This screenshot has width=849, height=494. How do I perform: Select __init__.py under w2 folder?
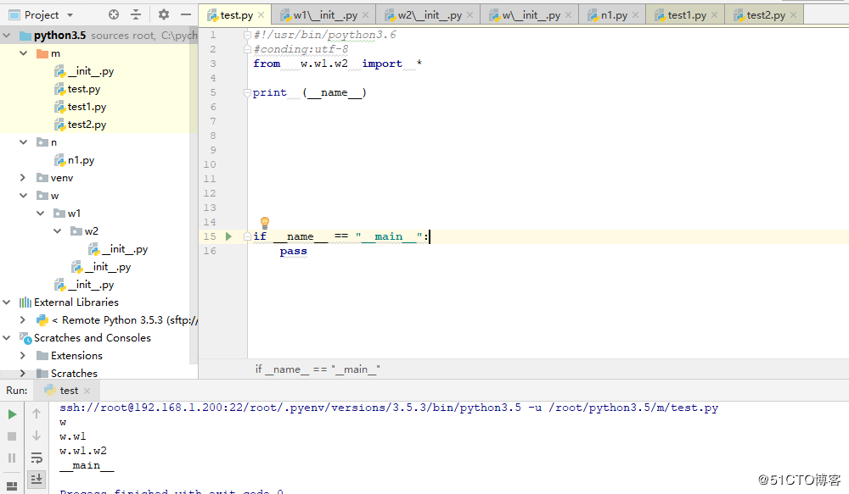(118, 249)
